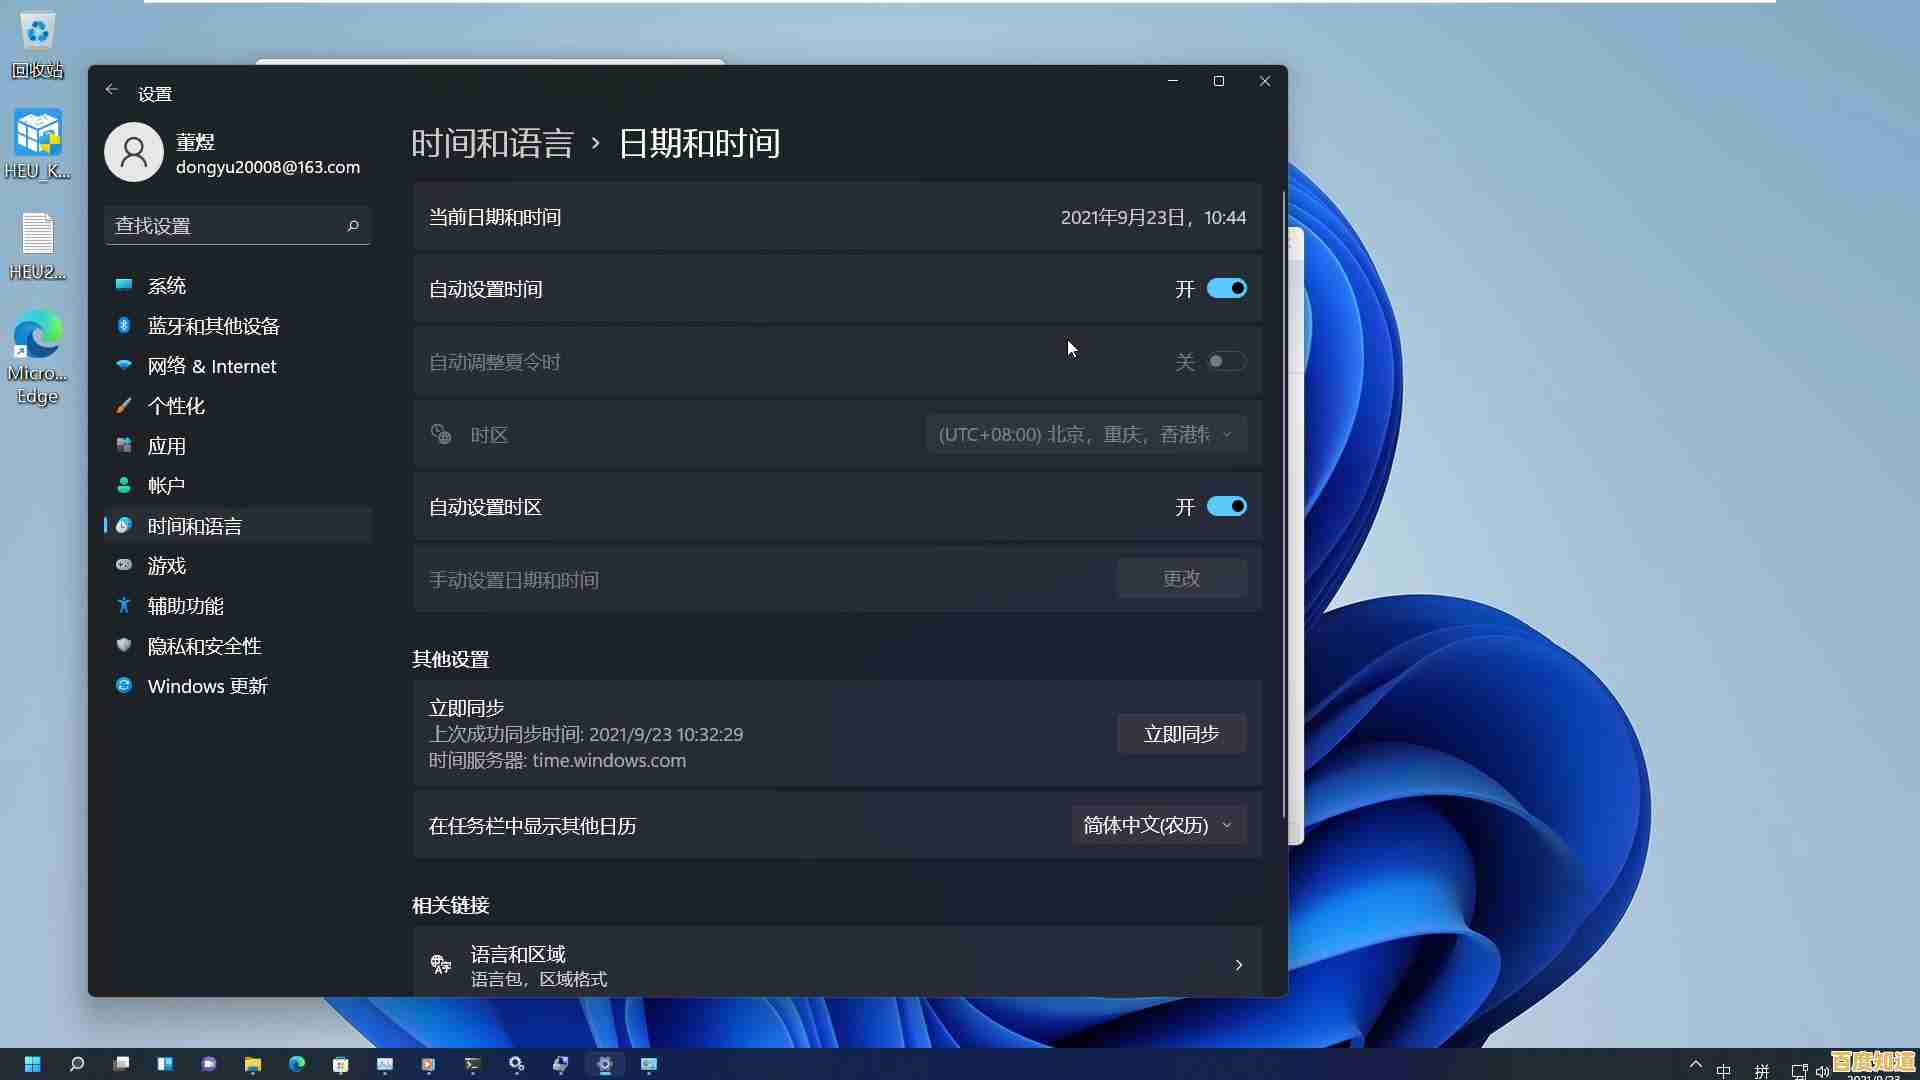Open 蓝牙和其他设备 settings
Screen dimensions: 1920x1080
coord(214,325)
